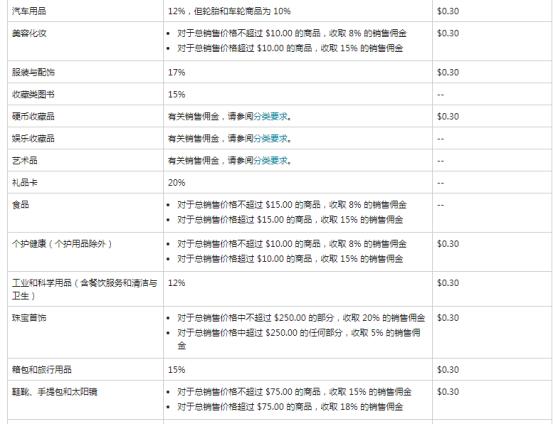
Task: Click 珠宝首饰 bullet mentioning 20% fee
Action: [301, 318]
